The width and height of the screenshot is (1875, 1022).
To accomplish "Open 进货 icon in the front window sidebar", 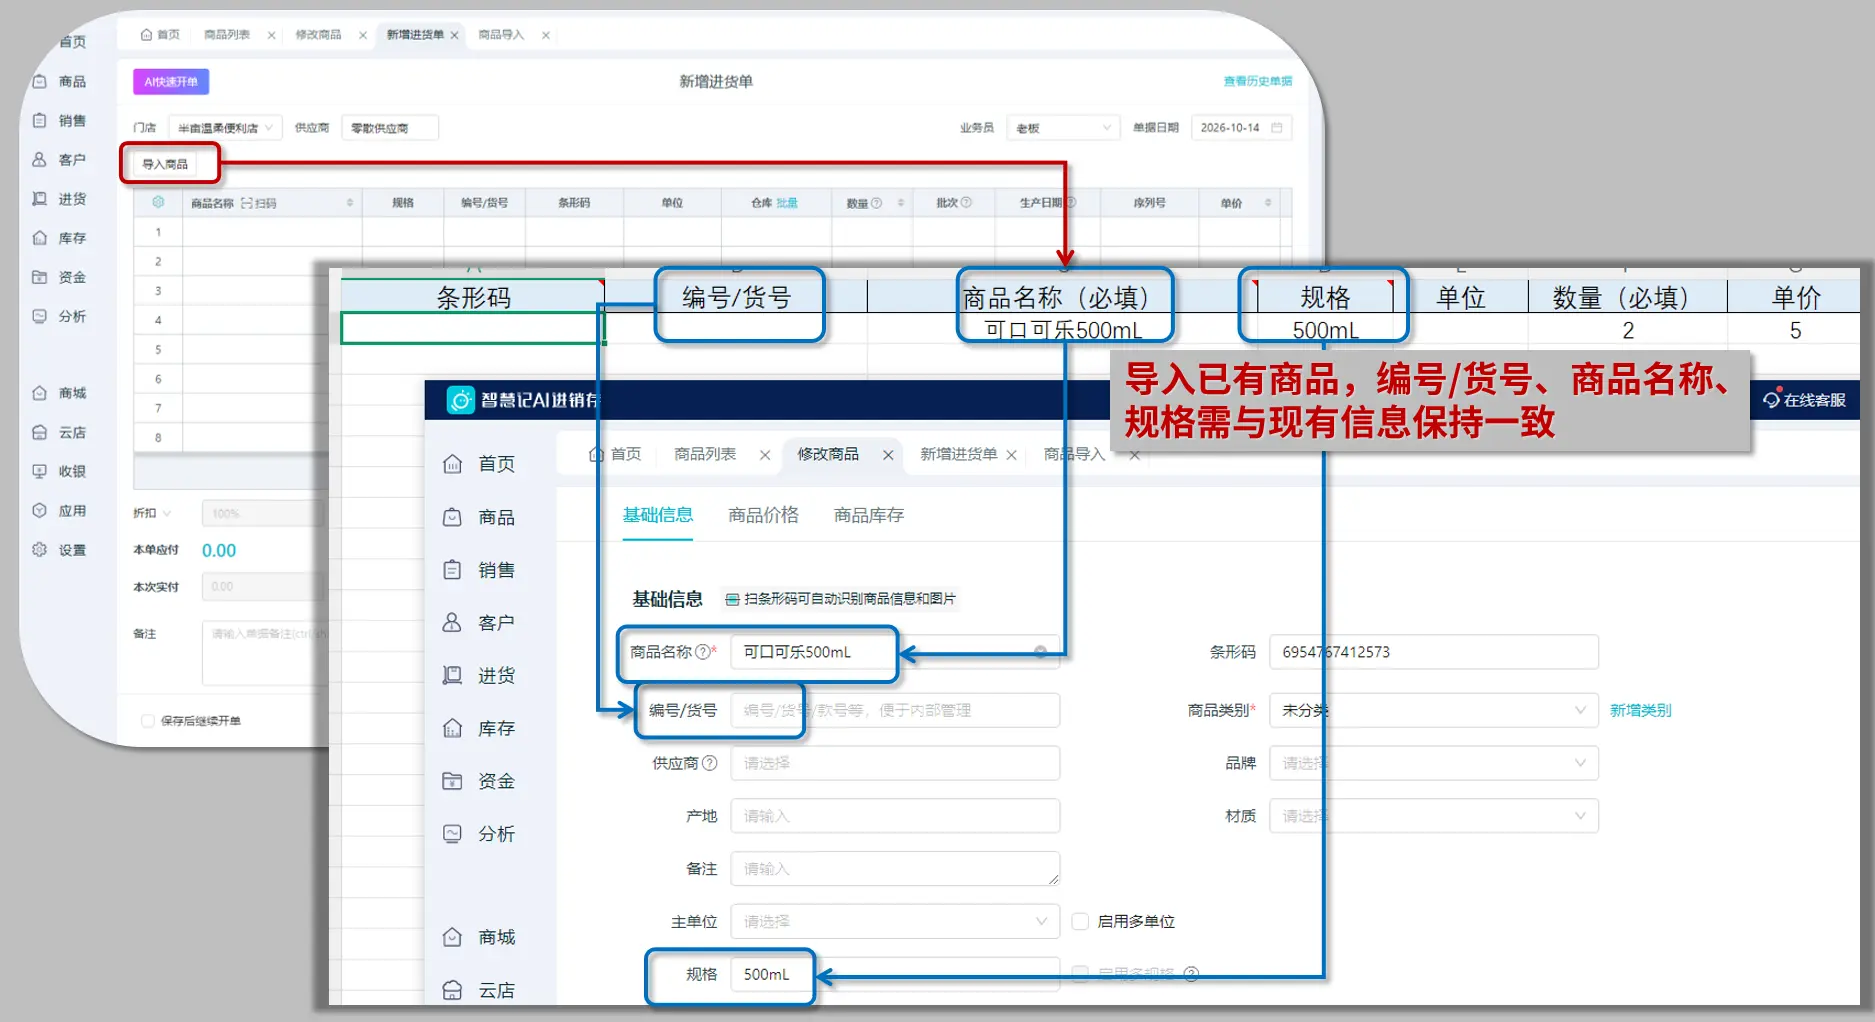I will [452, 675].
